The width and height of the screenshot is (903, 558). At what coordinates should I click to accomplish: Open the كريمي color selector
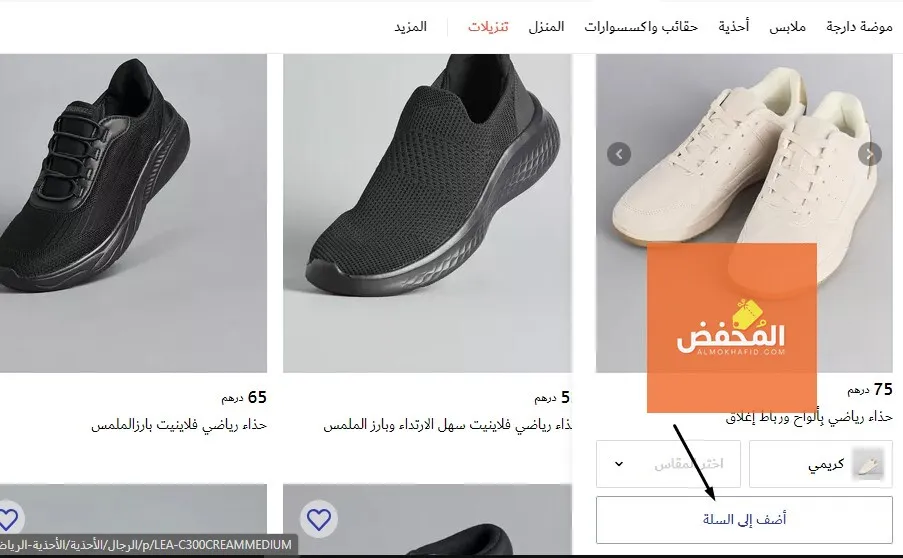tap(821, 464)
